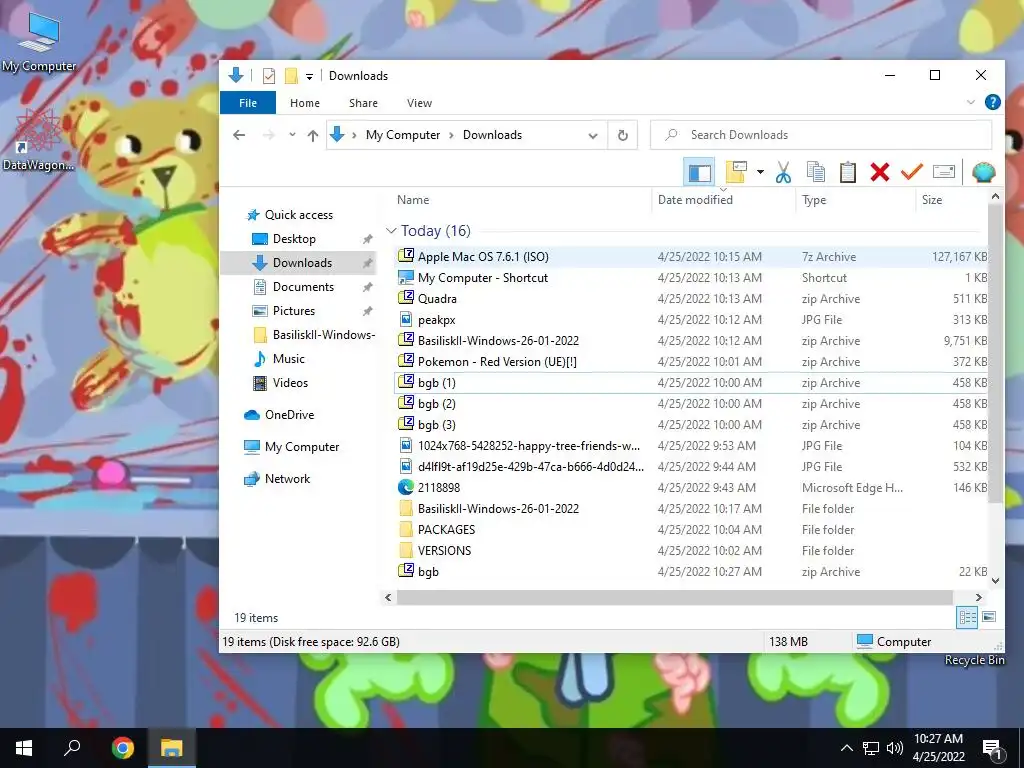The height and width of the screenshot is (768, 1024).
Task: Select the VERSIONS folder
Action: point(691,551)
